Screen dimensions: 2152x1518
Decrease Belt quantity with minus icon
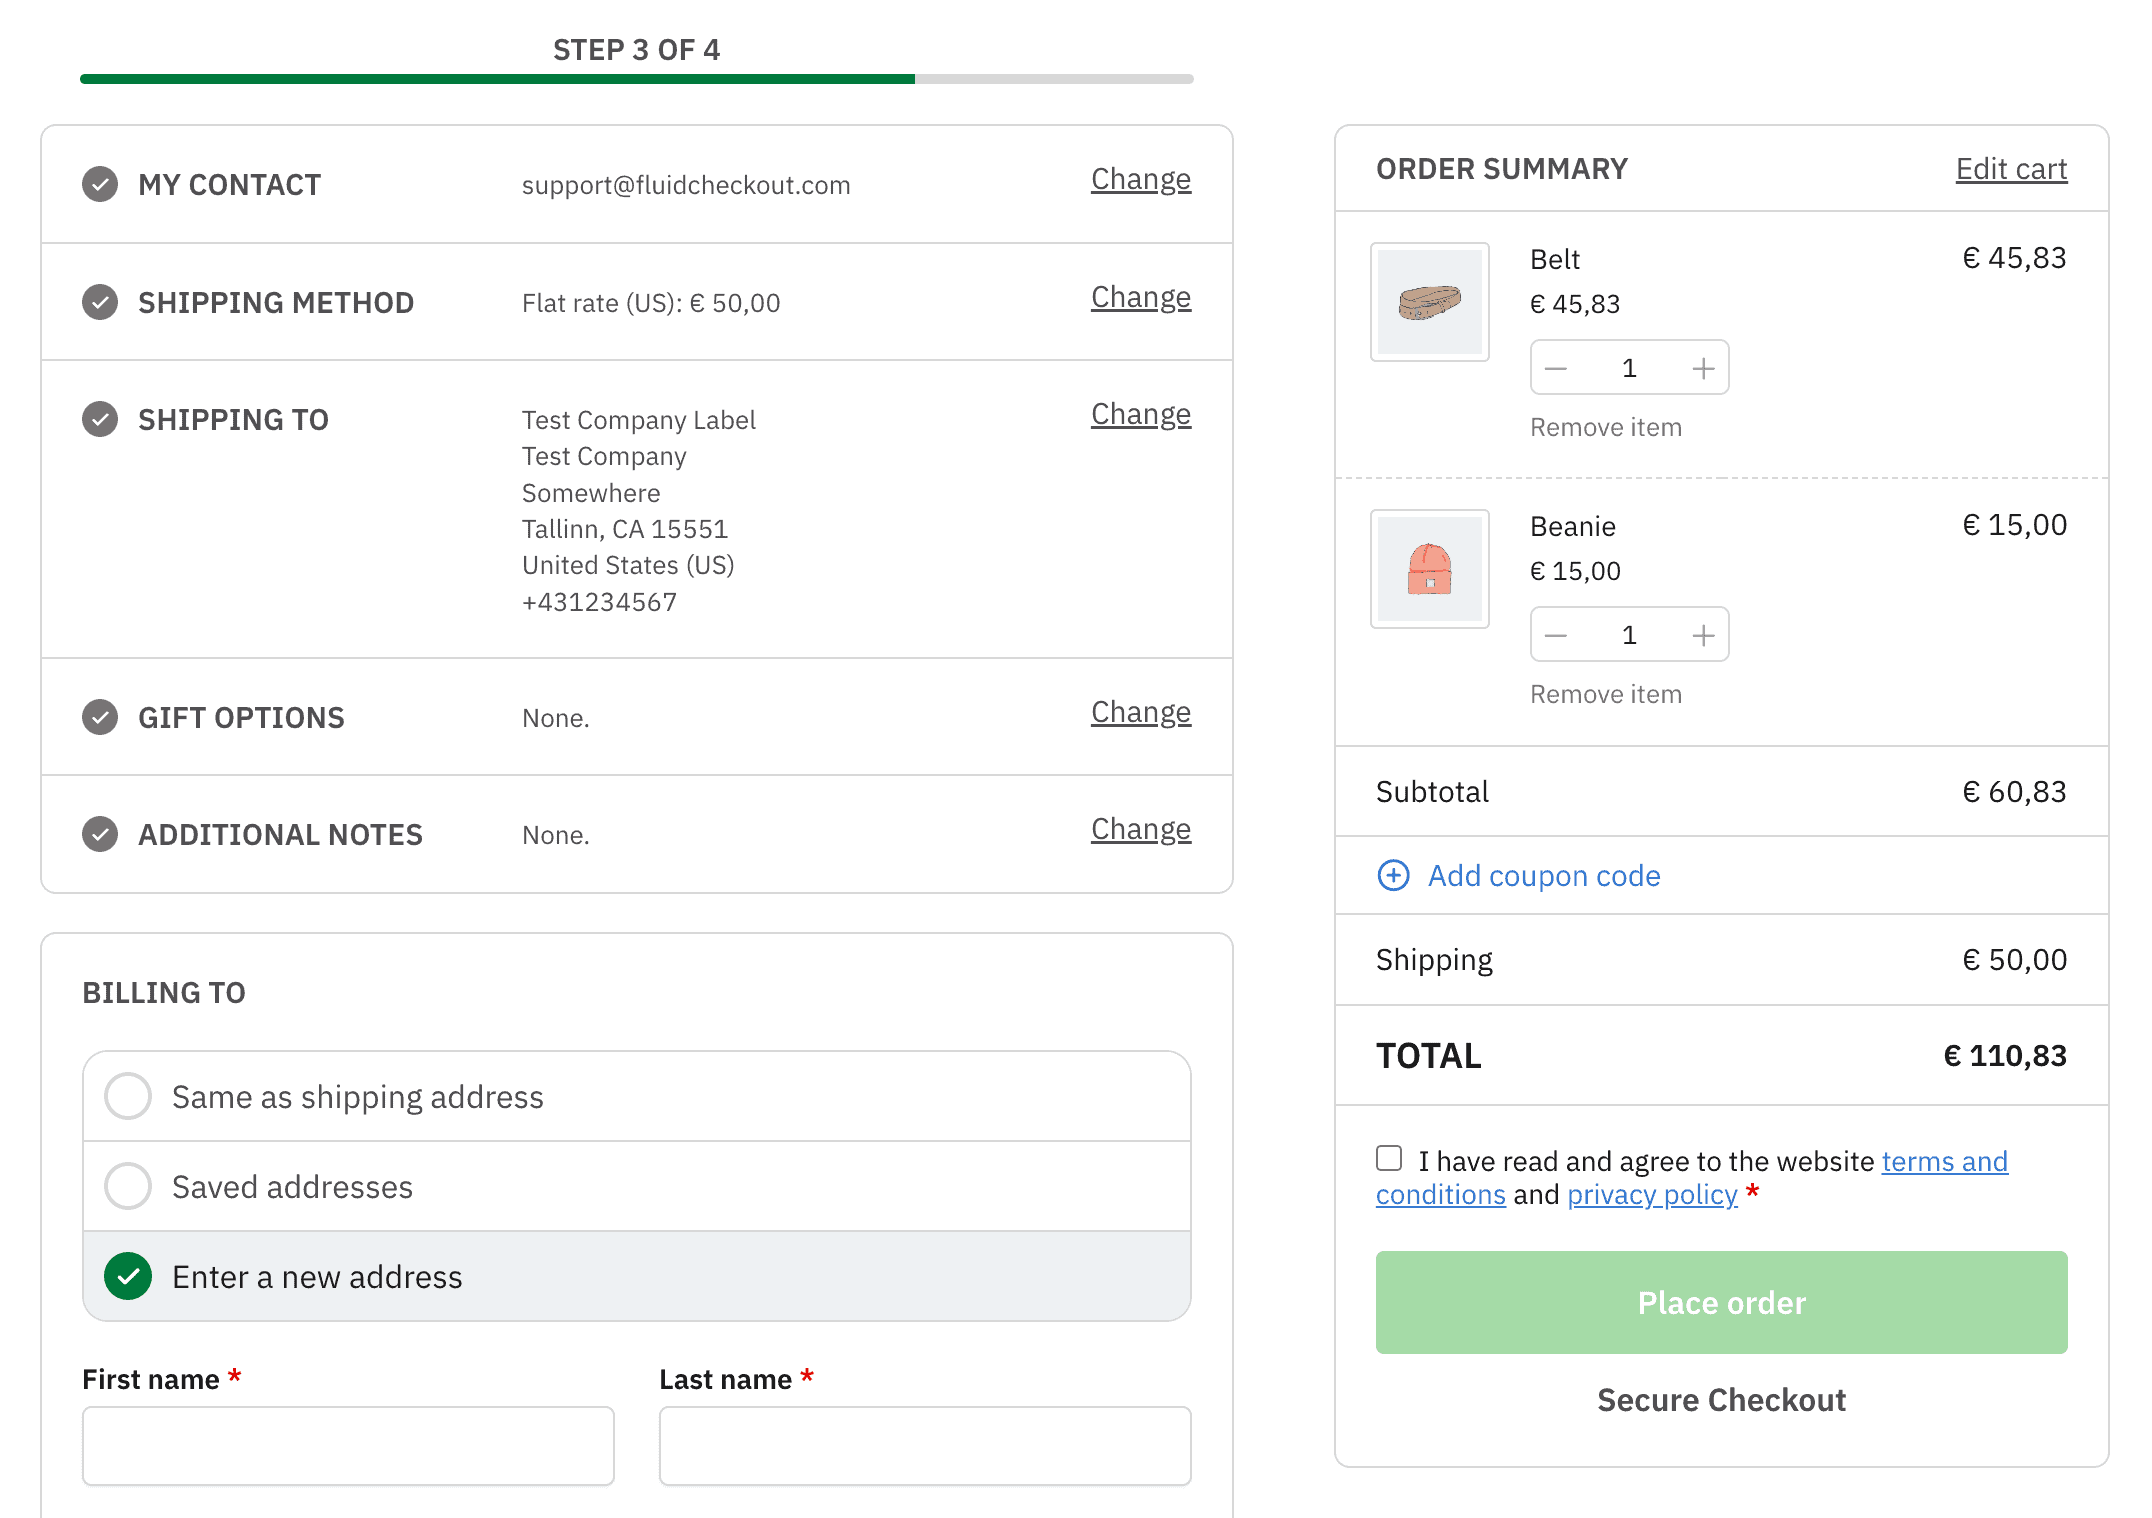[1556, 368]
